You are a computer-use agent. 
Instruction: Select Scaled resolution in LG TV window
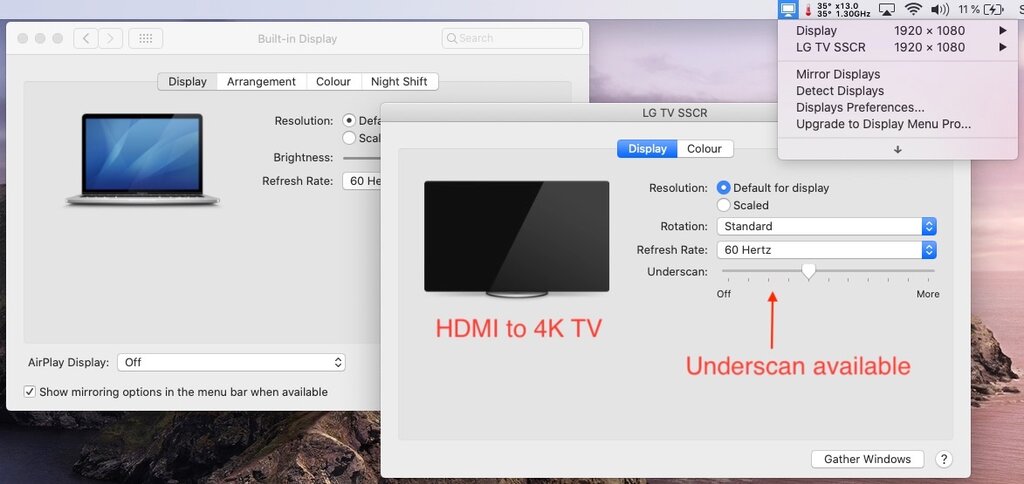point(724,205)
